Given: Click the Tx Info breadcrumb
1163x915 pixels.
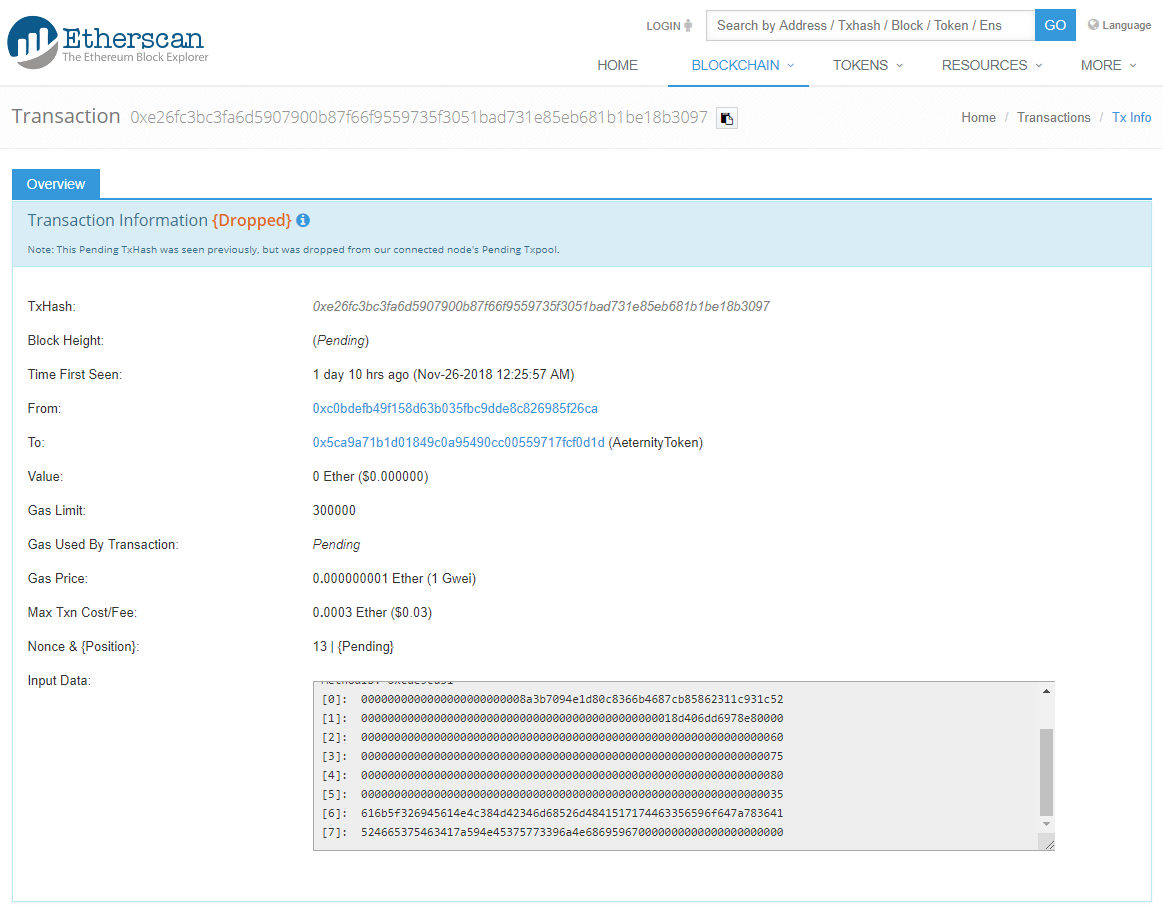Looking at the screenshot, I should [x=1131, y=117].
